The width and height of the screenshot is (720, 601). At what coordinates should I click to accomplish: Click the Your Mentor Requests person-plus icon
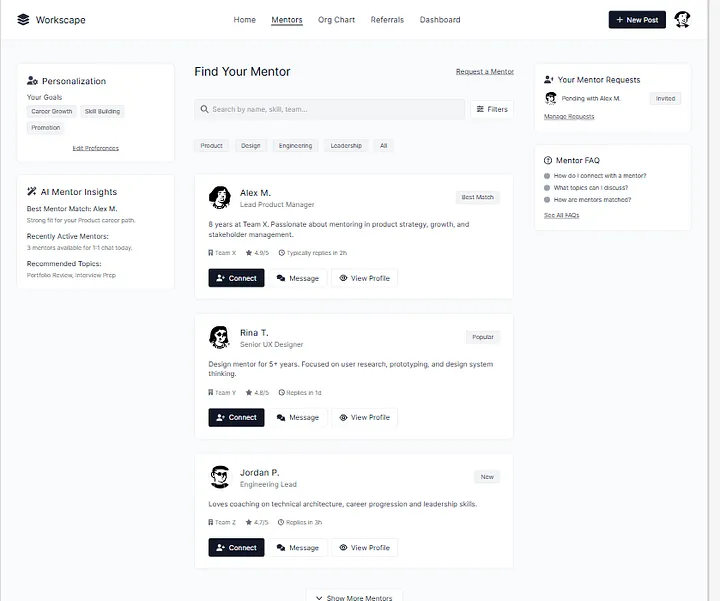pos(549,79)
